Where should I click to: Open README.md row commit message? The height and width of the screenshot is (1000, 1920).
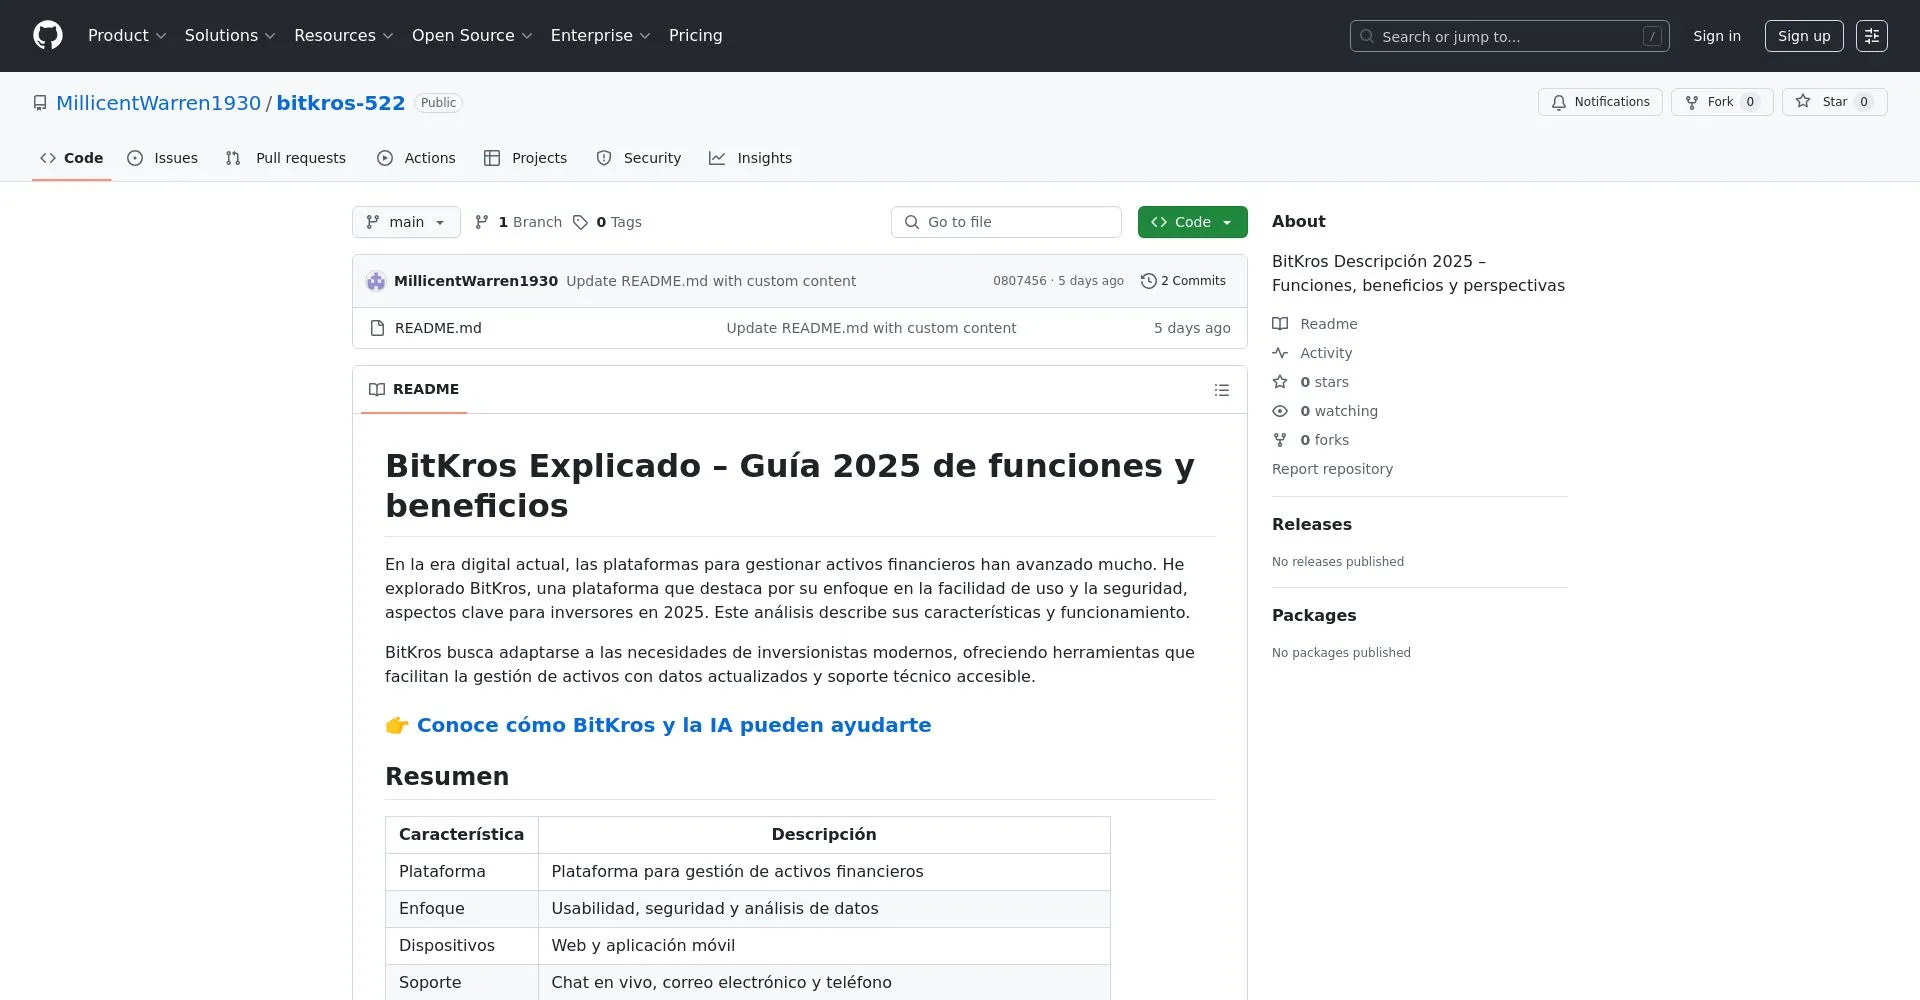(871, 328)
